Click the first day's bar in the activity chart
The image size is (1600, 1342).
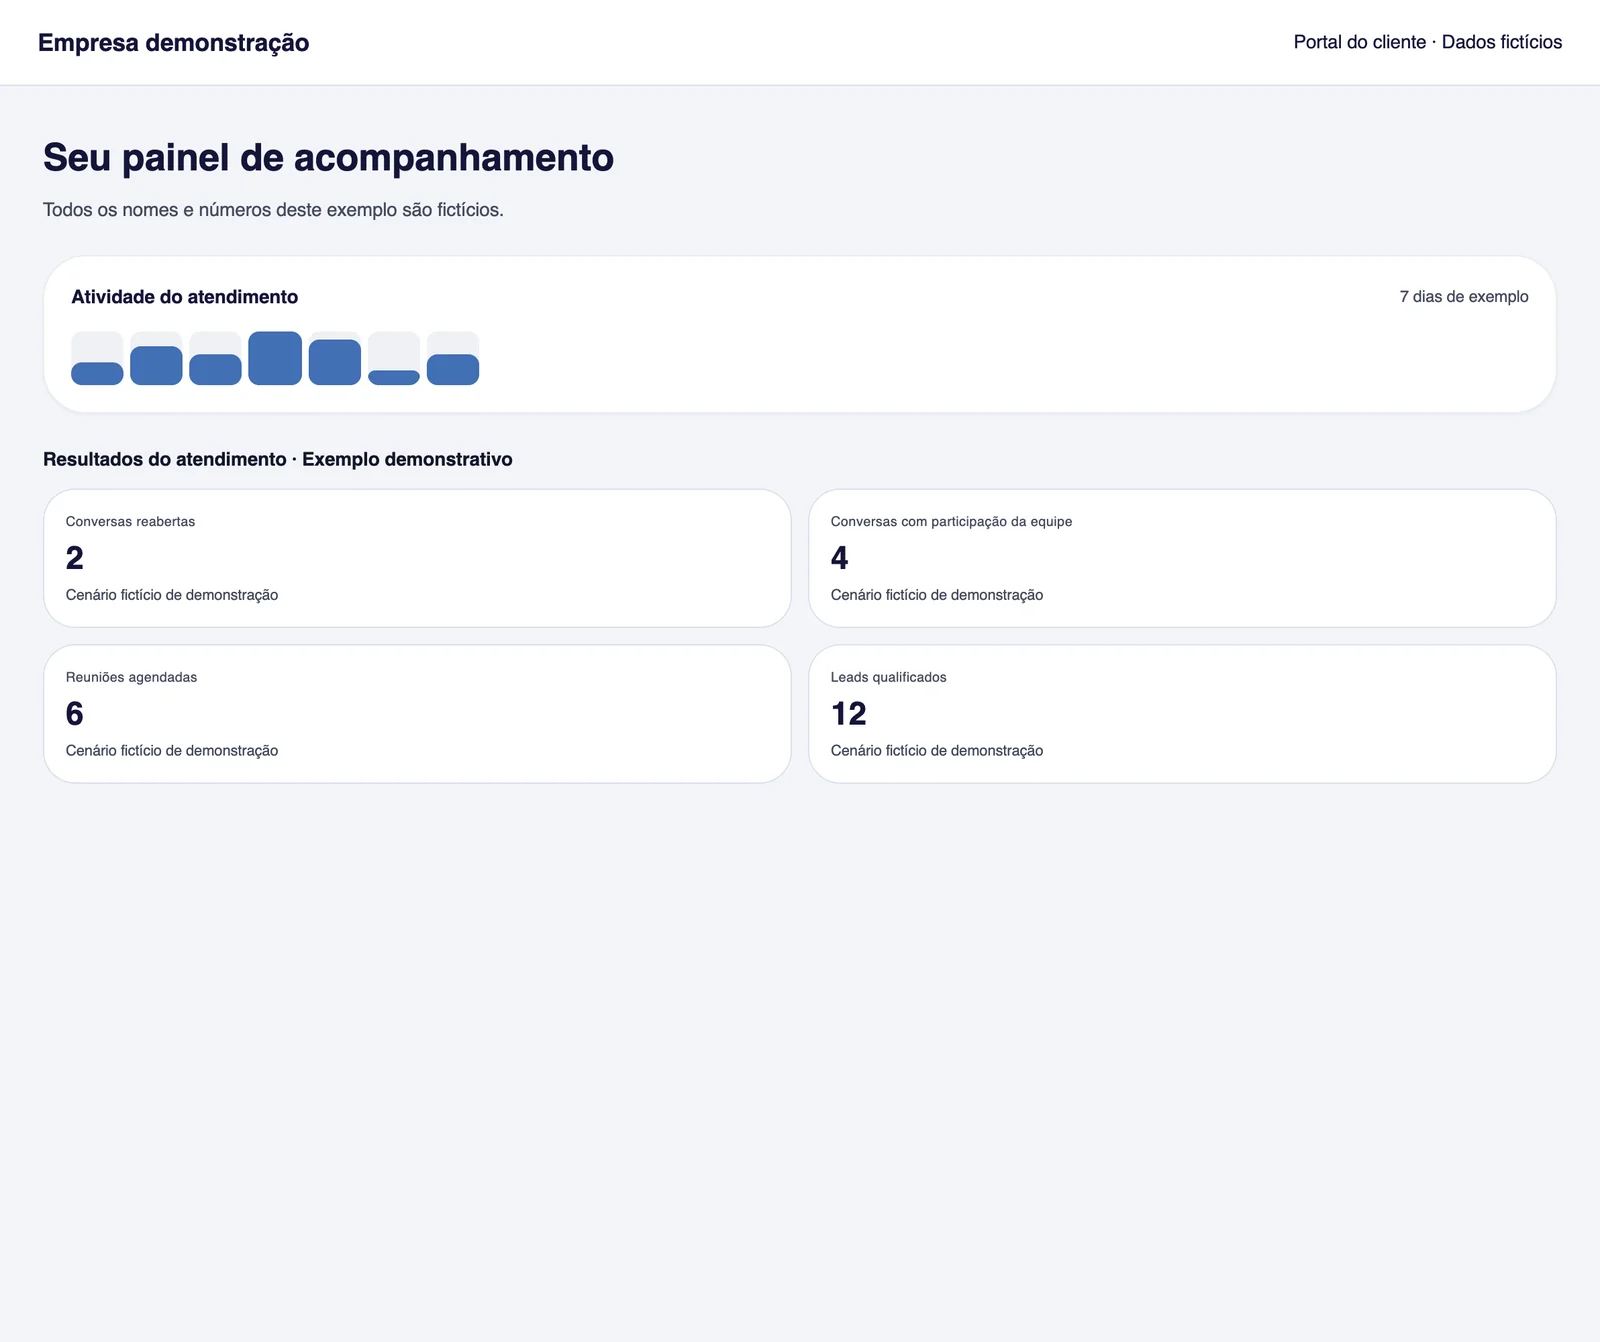[97, 373]
